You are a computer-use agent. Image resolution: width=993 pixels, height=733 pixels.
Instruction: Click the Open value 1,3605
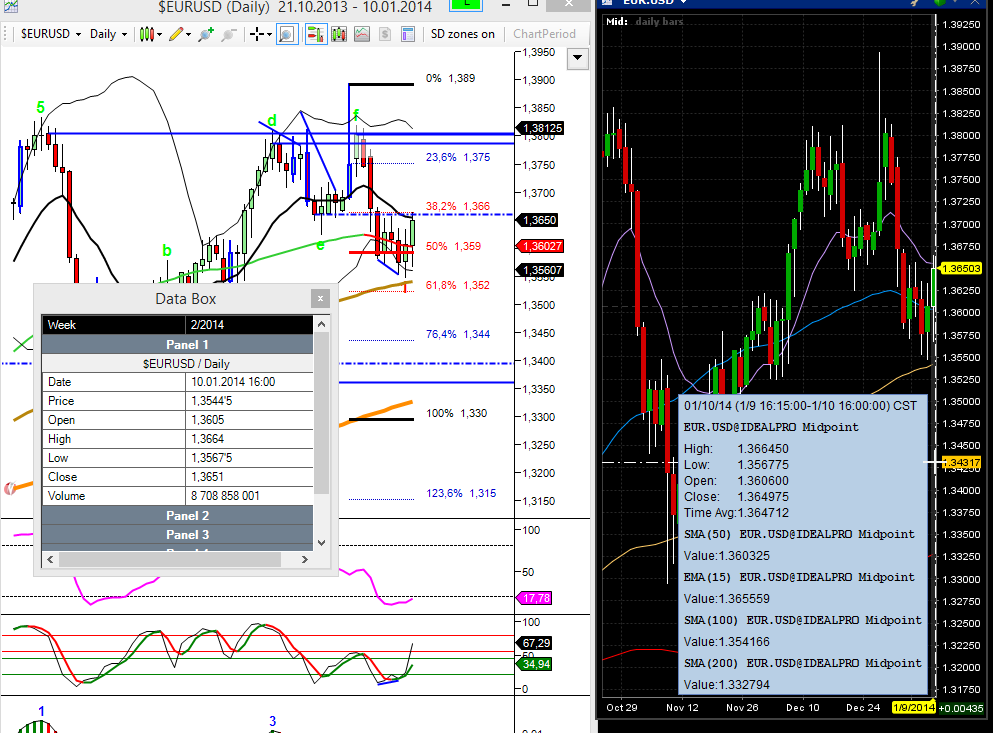click(208, 420)
